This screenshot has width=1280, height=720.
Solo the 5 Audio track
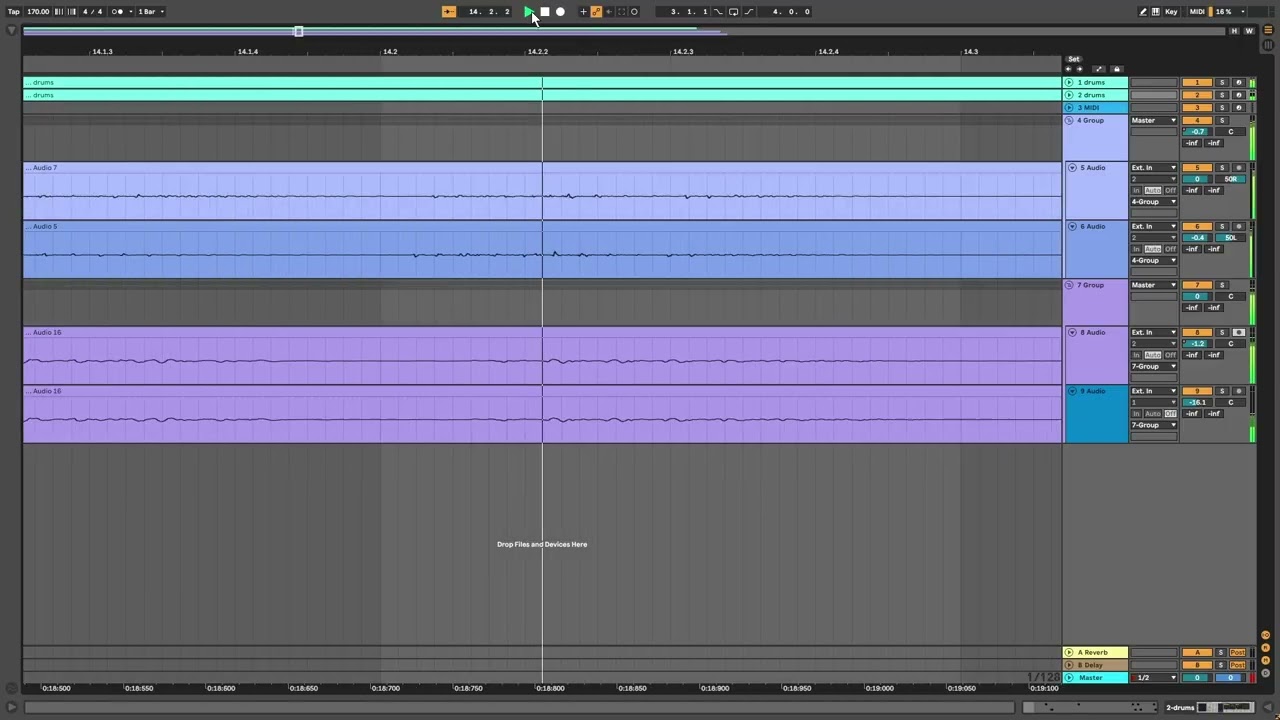[1222, 168]
